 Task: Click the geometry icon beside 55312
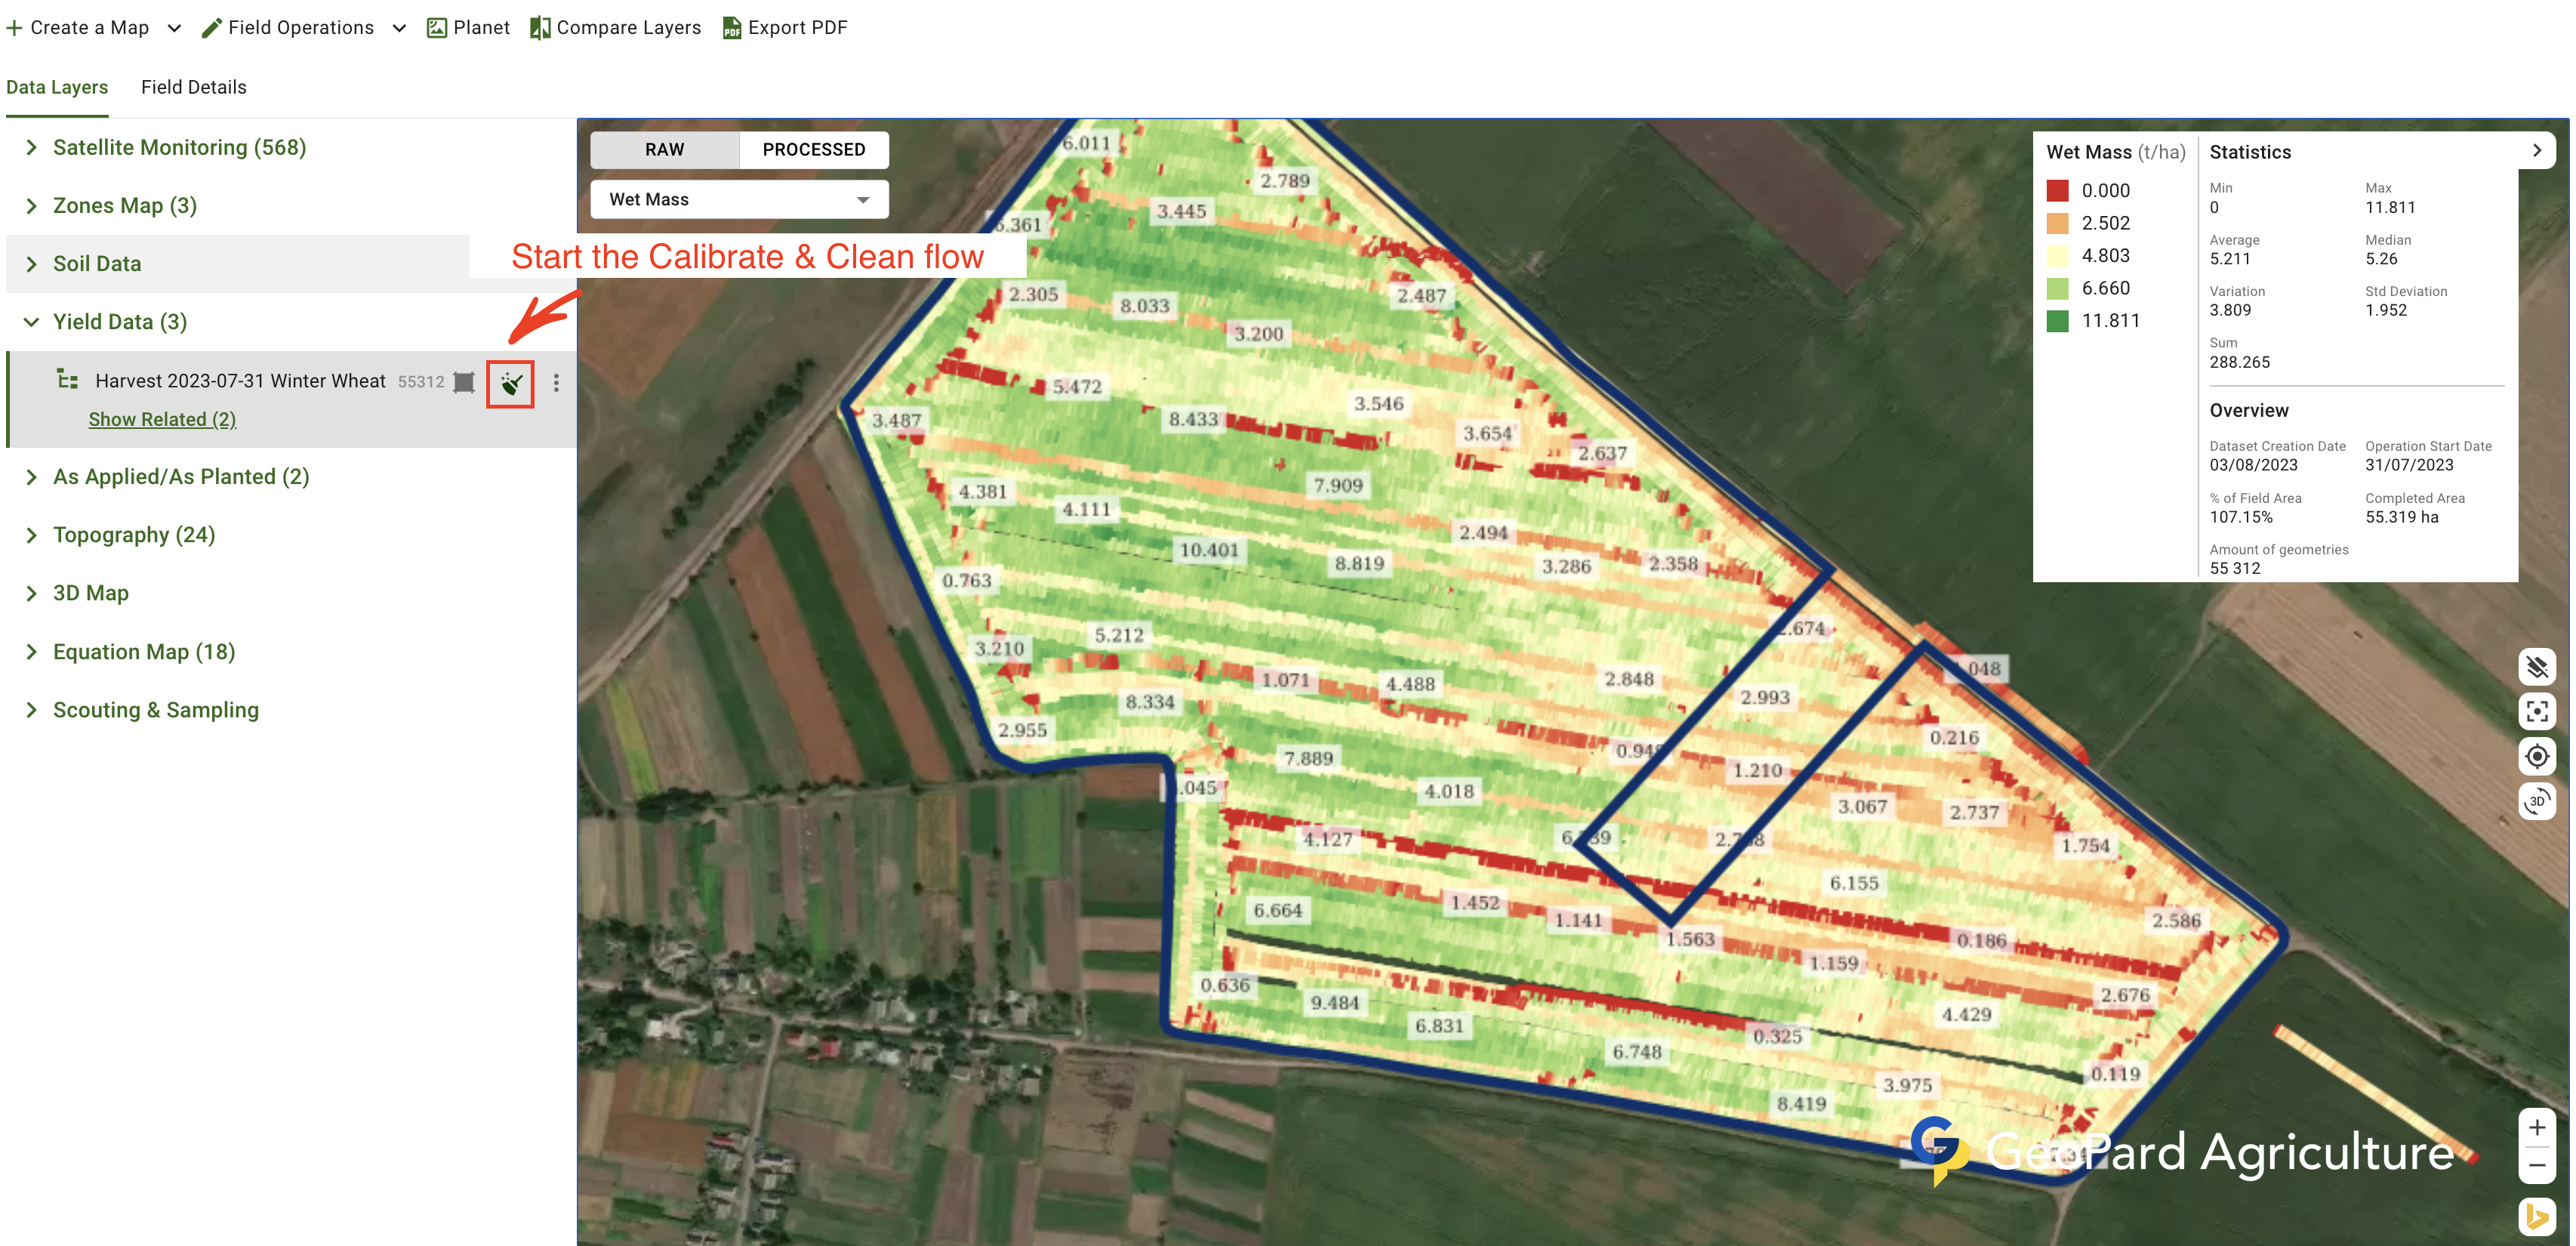[x=464, y=382]
